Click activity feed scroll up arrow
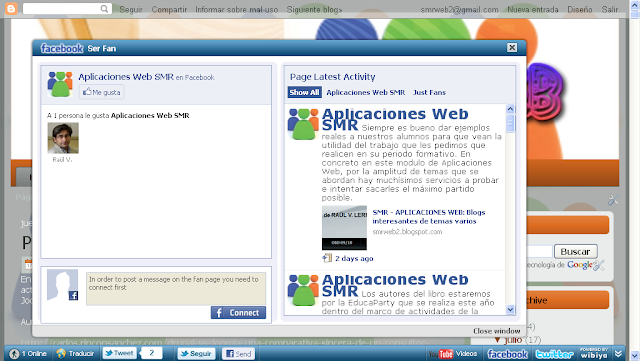The height and width of the screenshot is (361, 640). (510, 109)
